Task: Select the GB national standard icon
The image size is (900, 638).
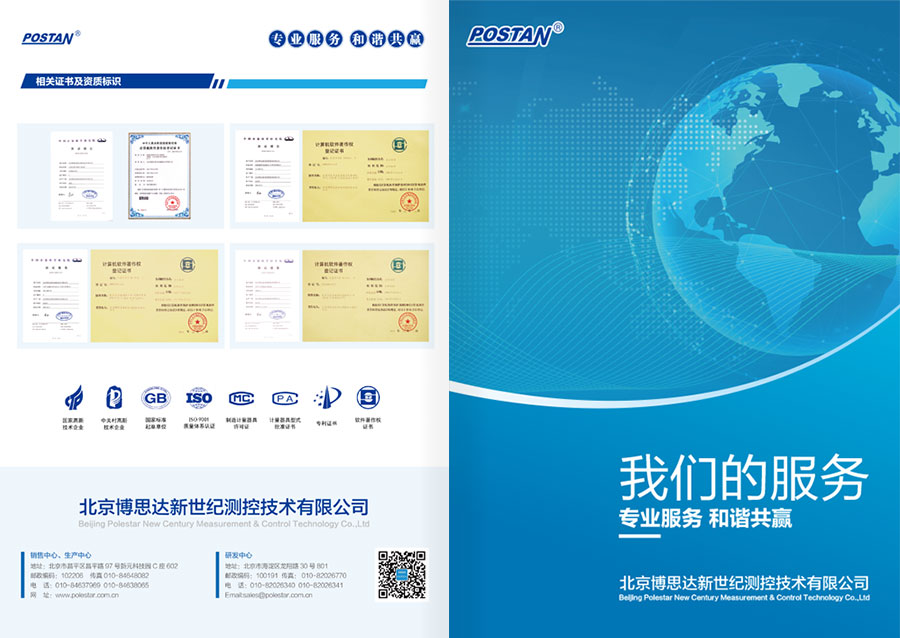Action: [156, 399]
